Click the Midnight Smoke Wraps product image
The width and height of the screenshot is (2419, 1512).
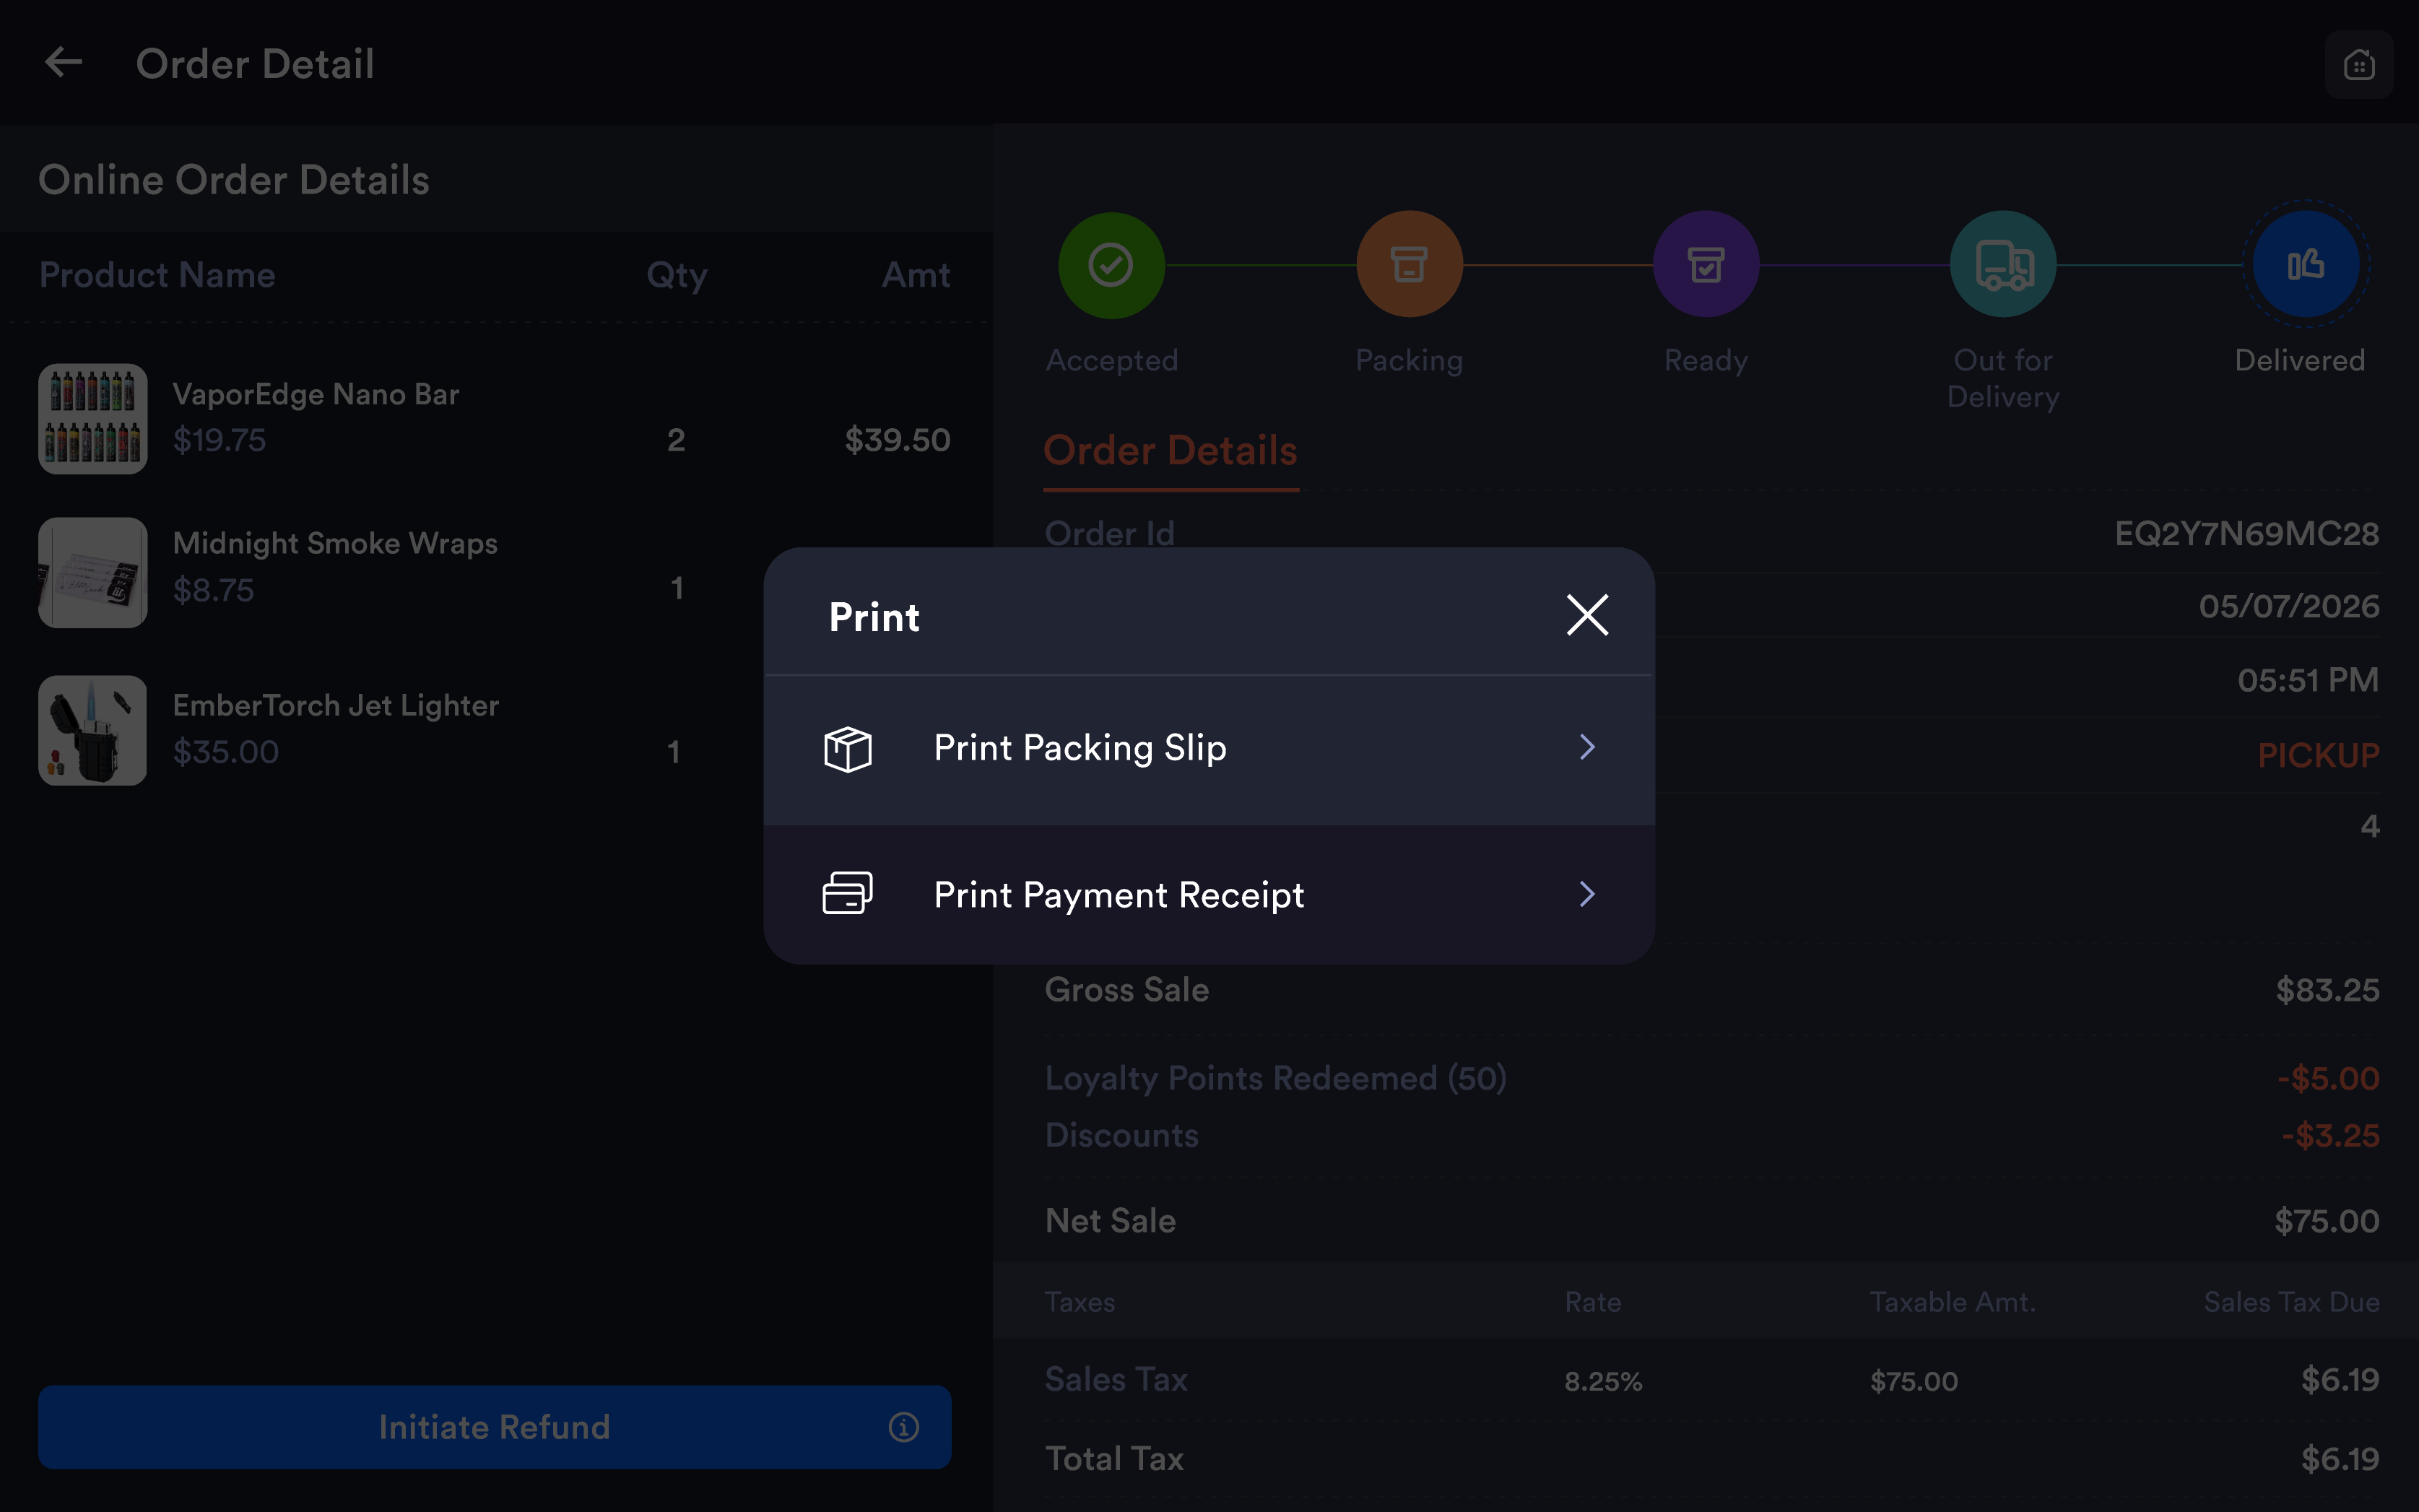pos(93,573)
